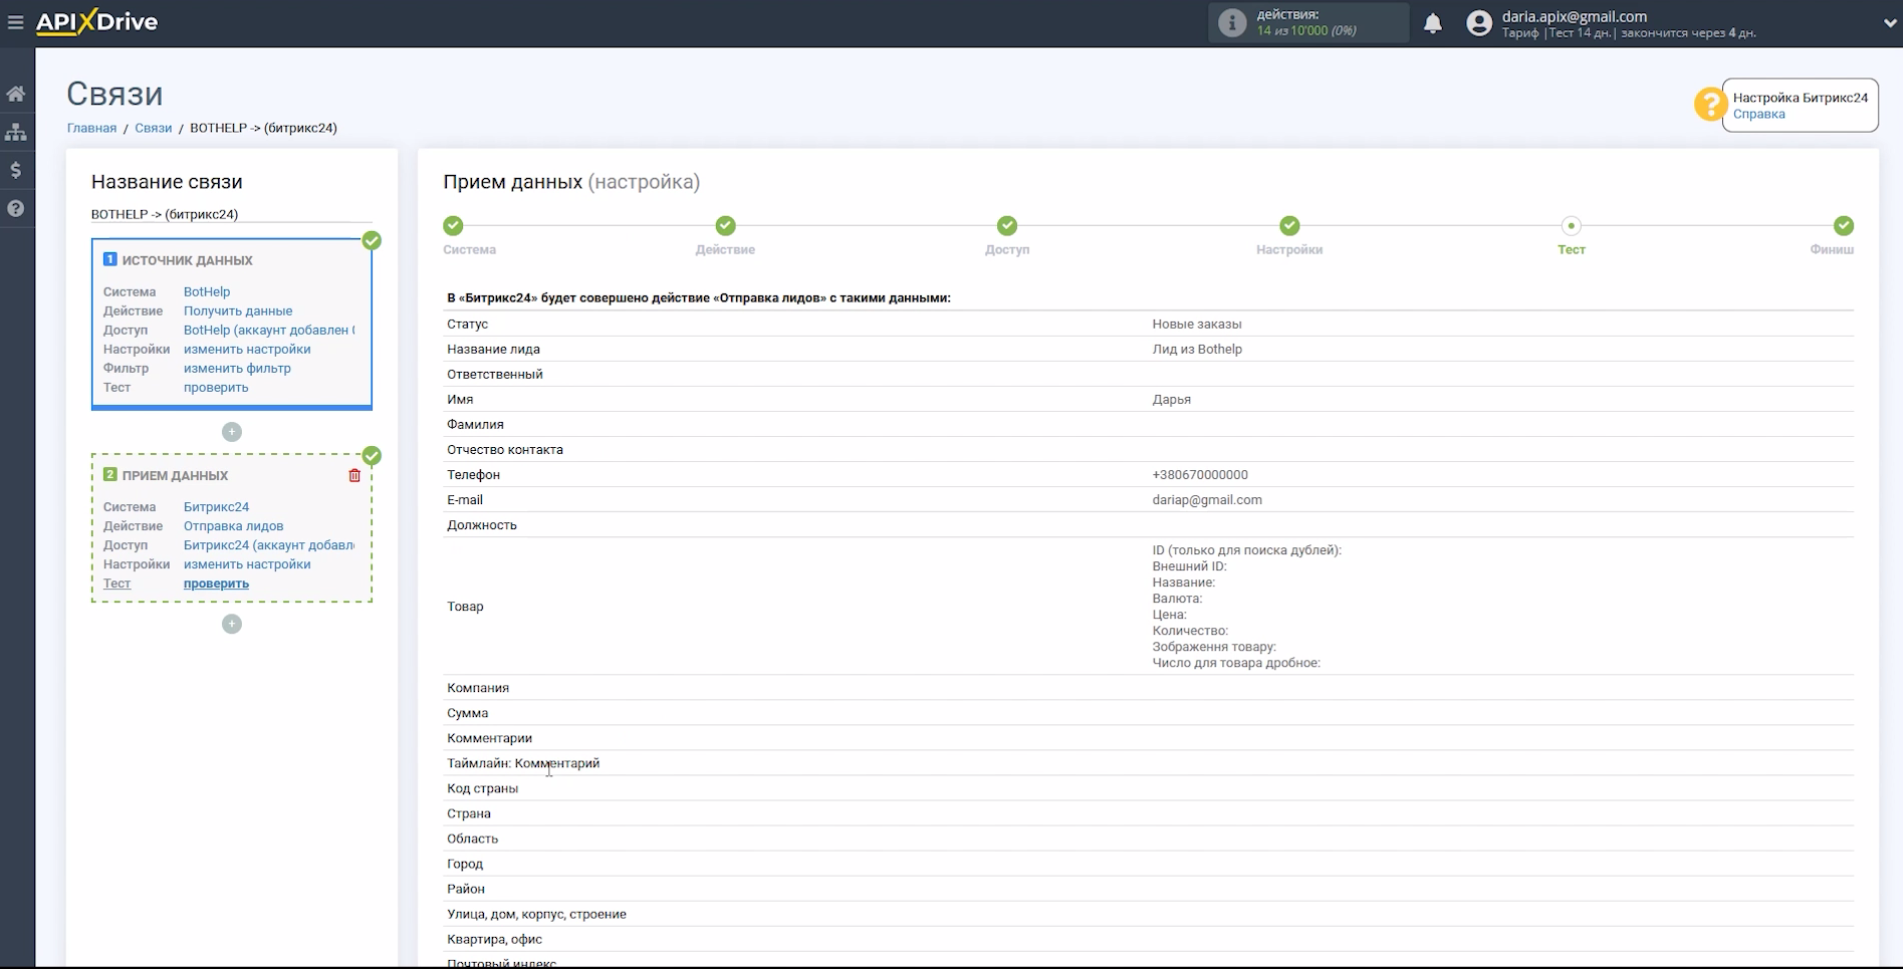
Task: Click the phone value +380670000000
Action: 1200,475
